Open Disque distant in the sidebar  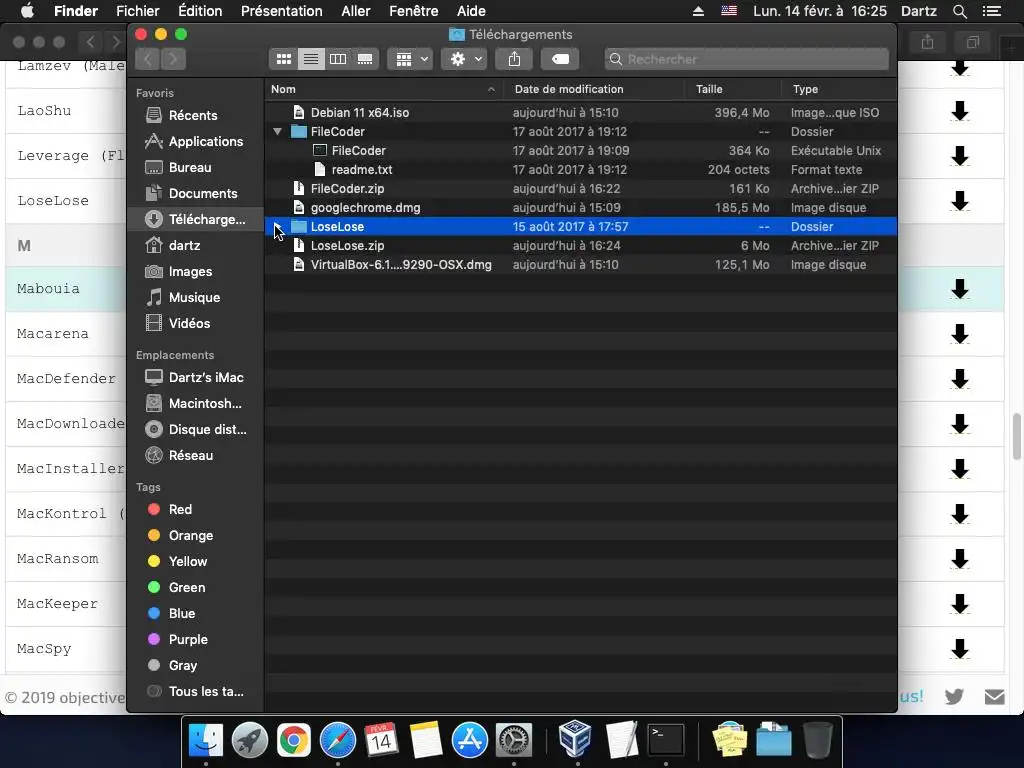click(x=196, y=430)
